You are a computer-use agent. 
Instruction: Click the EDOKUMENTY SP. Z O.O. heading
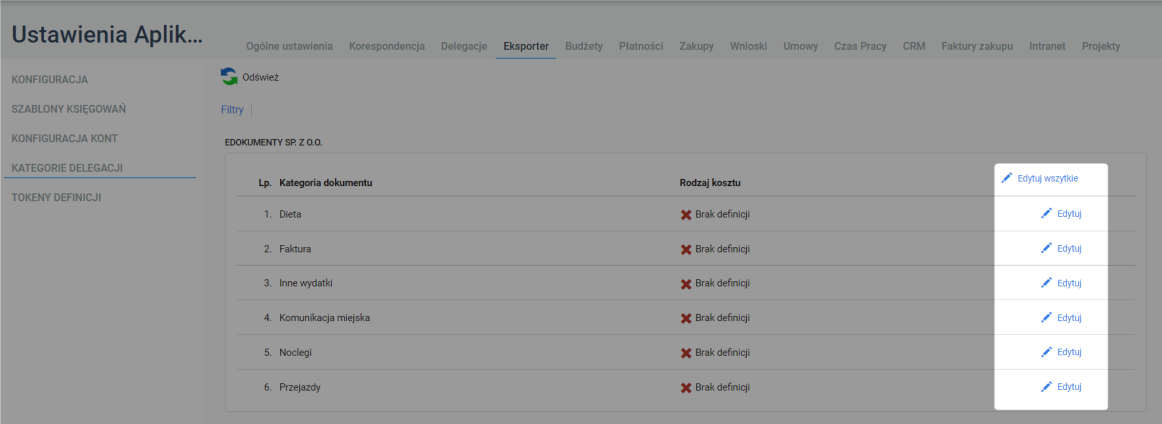[273, 142]
